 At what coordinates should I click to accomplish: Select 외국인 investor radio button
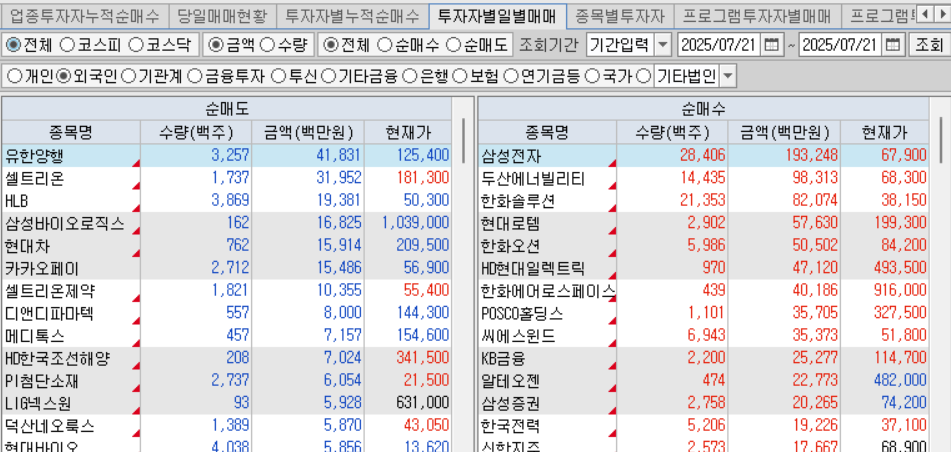63,76
